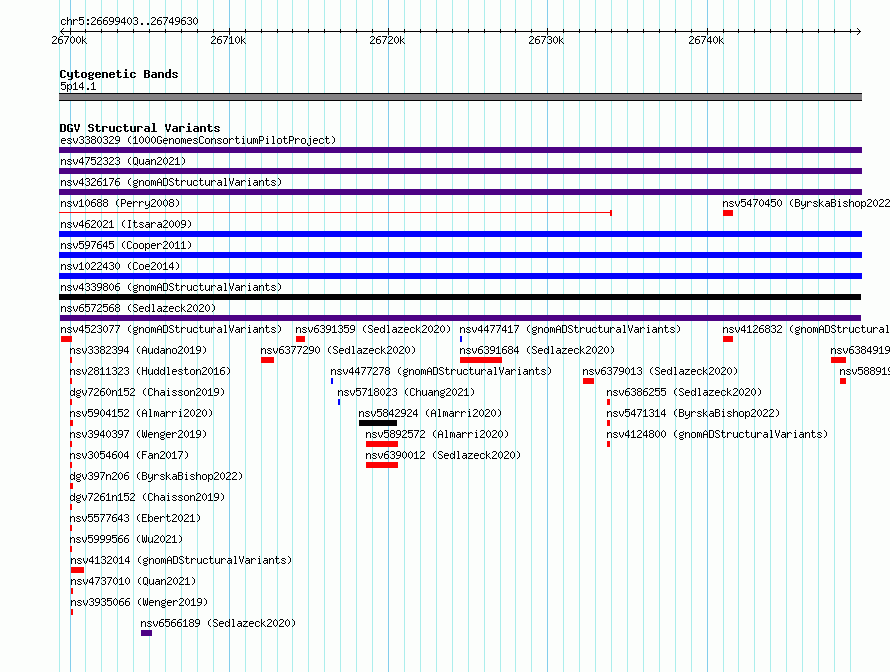
Task: Open dgv397n206 (ByrskaBishop2022) label
Action: pos(156,476)
